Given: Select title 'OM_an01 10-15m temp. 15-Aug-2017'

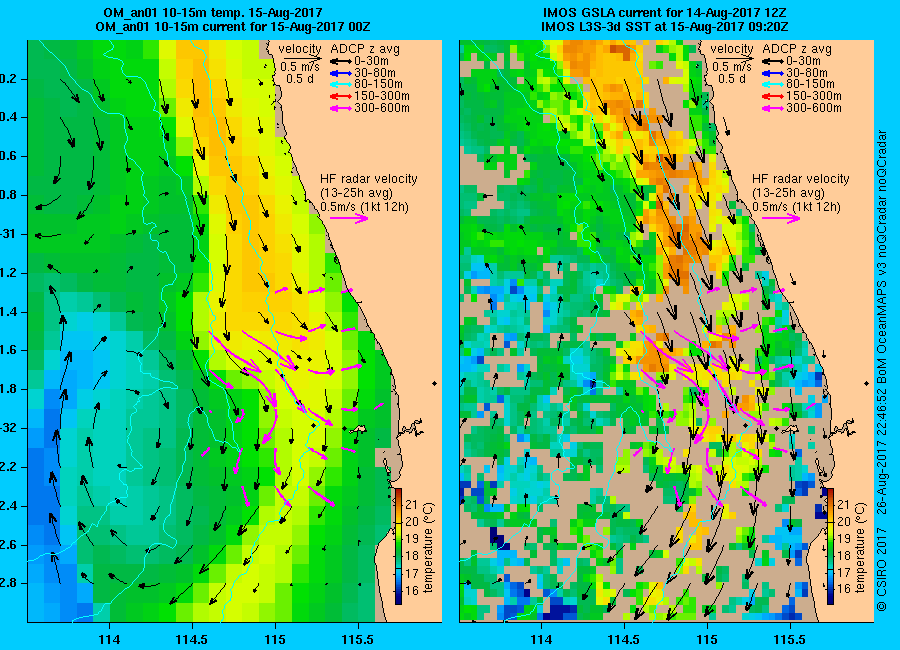Looking at the screenshot, I should (x=212, y=13).
